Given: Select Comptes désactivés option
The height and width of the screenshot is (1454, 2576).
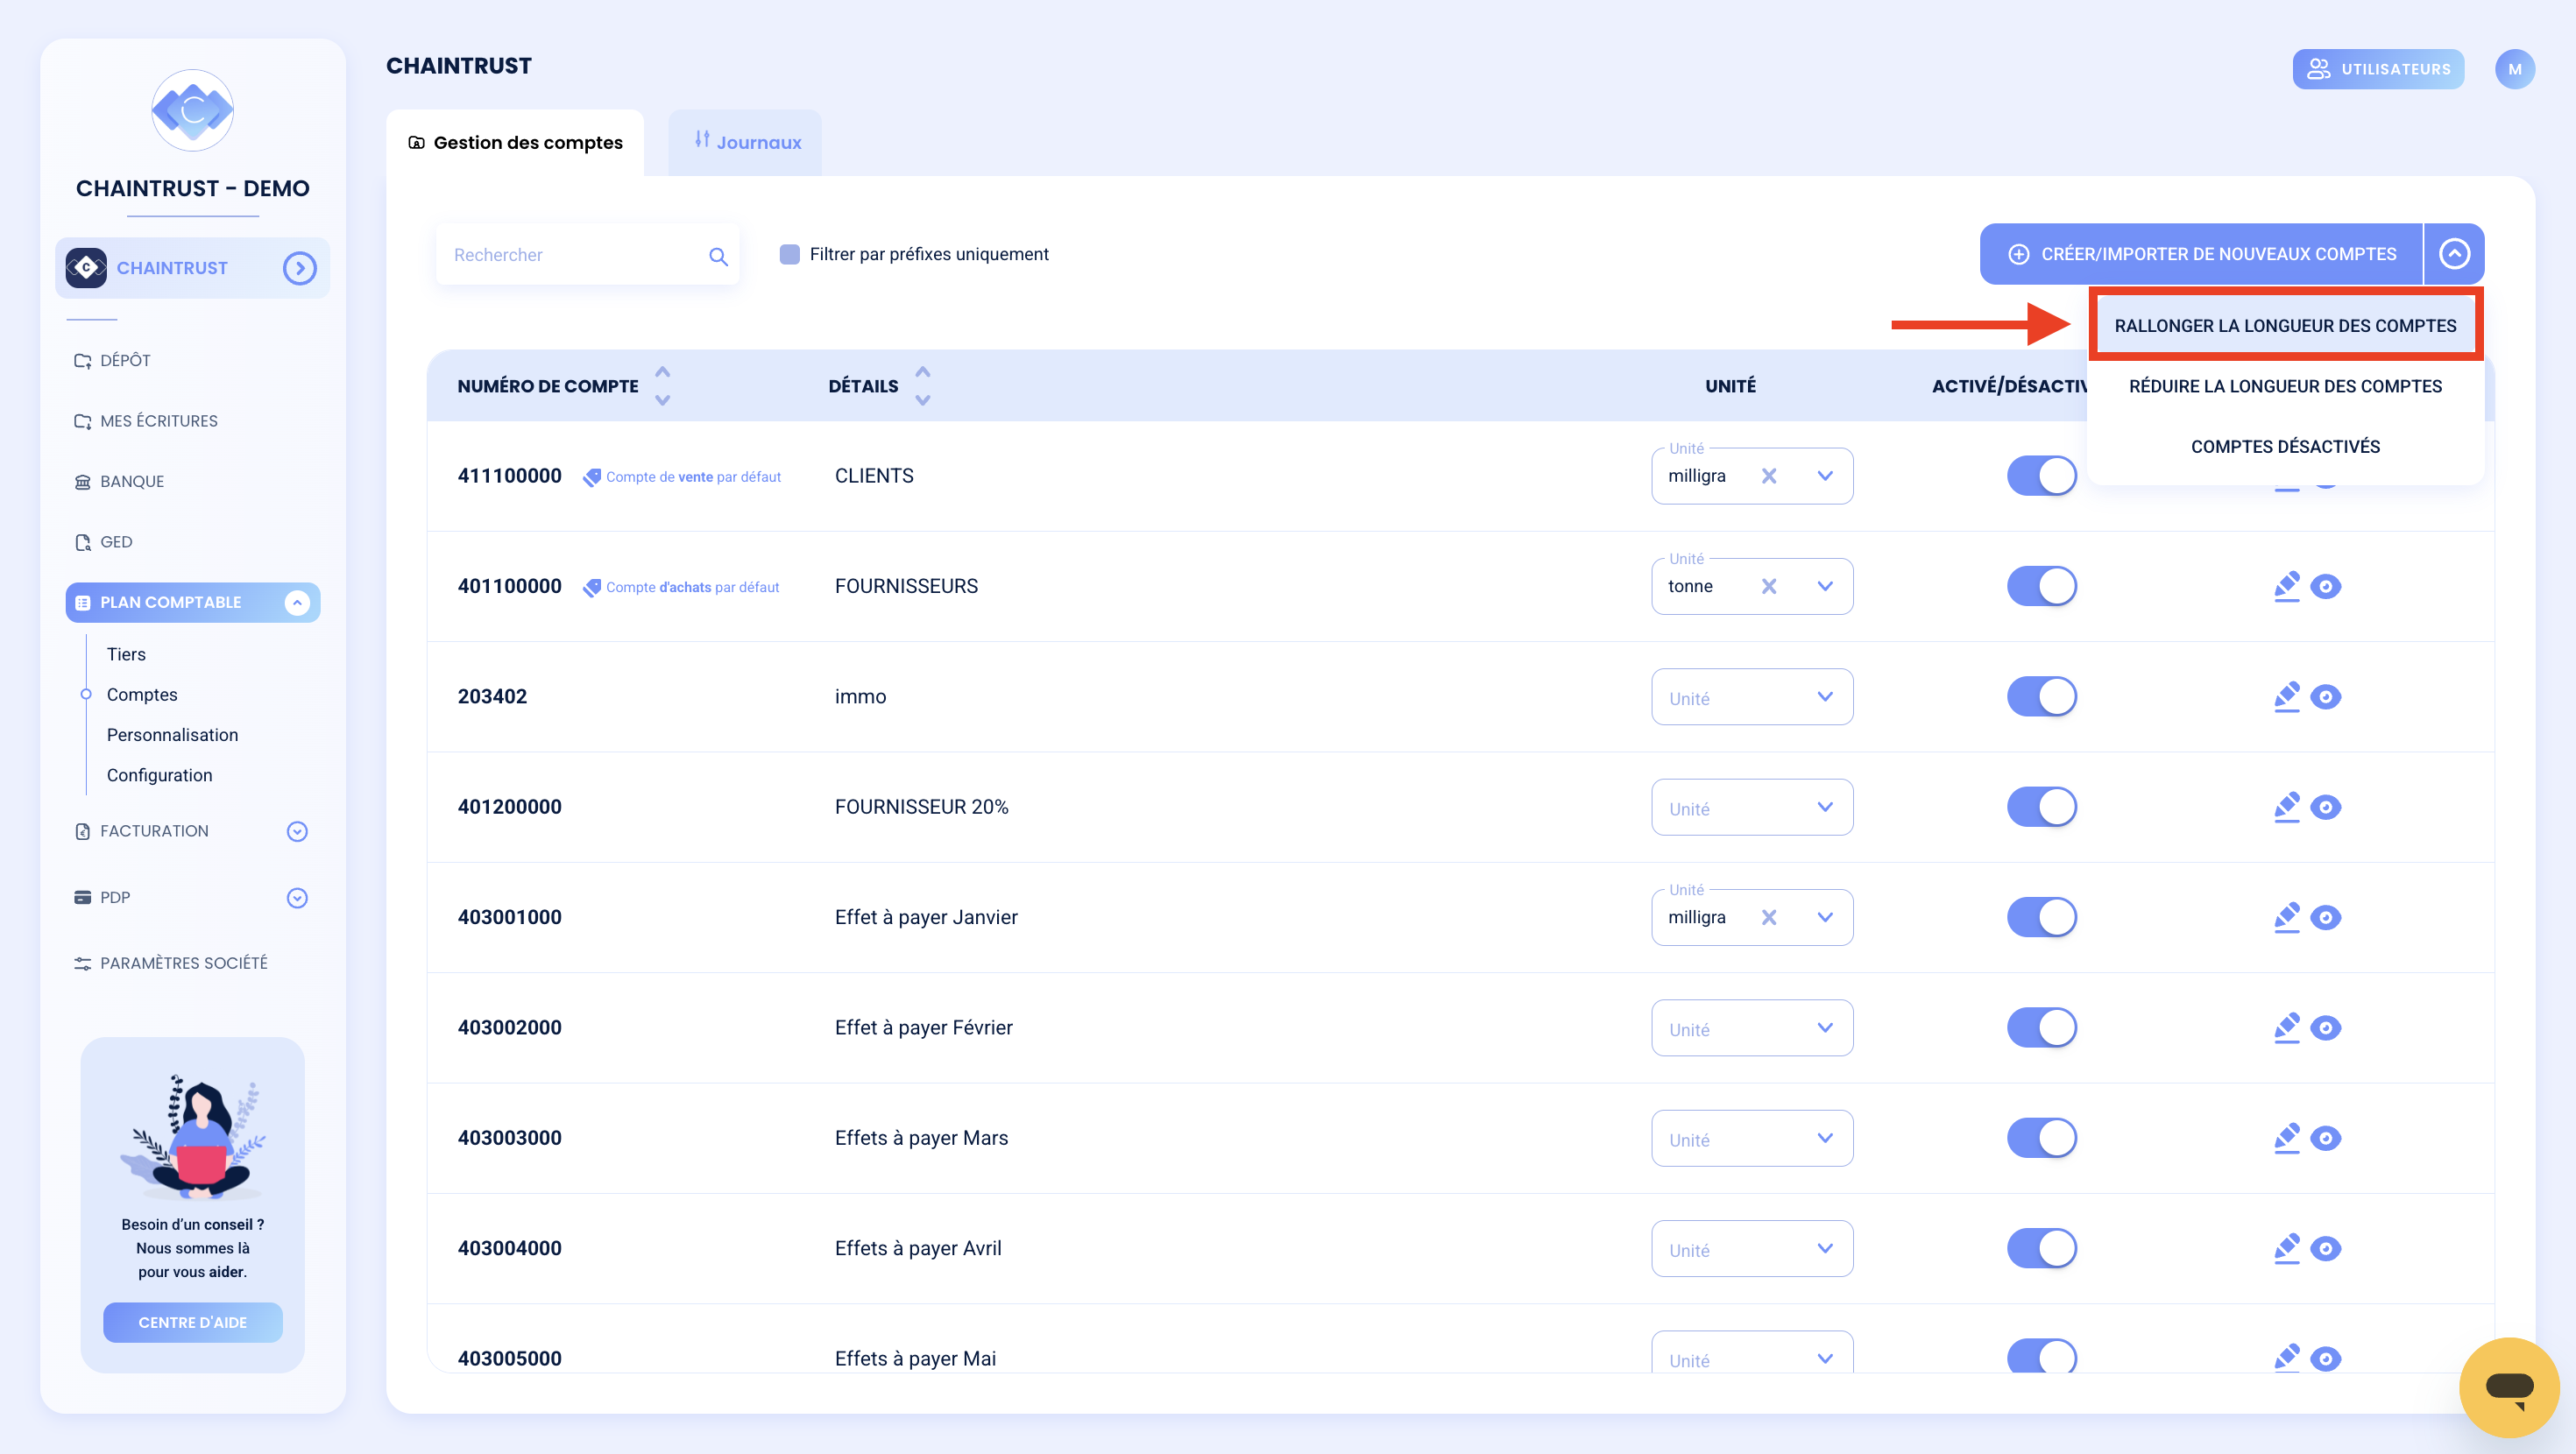Looking at the screenshot, I should coord(2284,446).
